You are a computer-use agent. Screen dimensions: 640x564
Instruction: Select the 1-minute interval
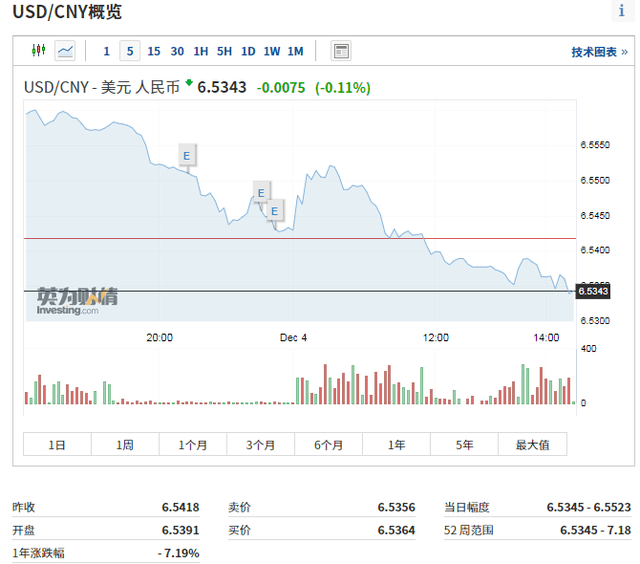pyautogui.click(x=107, y=51)
